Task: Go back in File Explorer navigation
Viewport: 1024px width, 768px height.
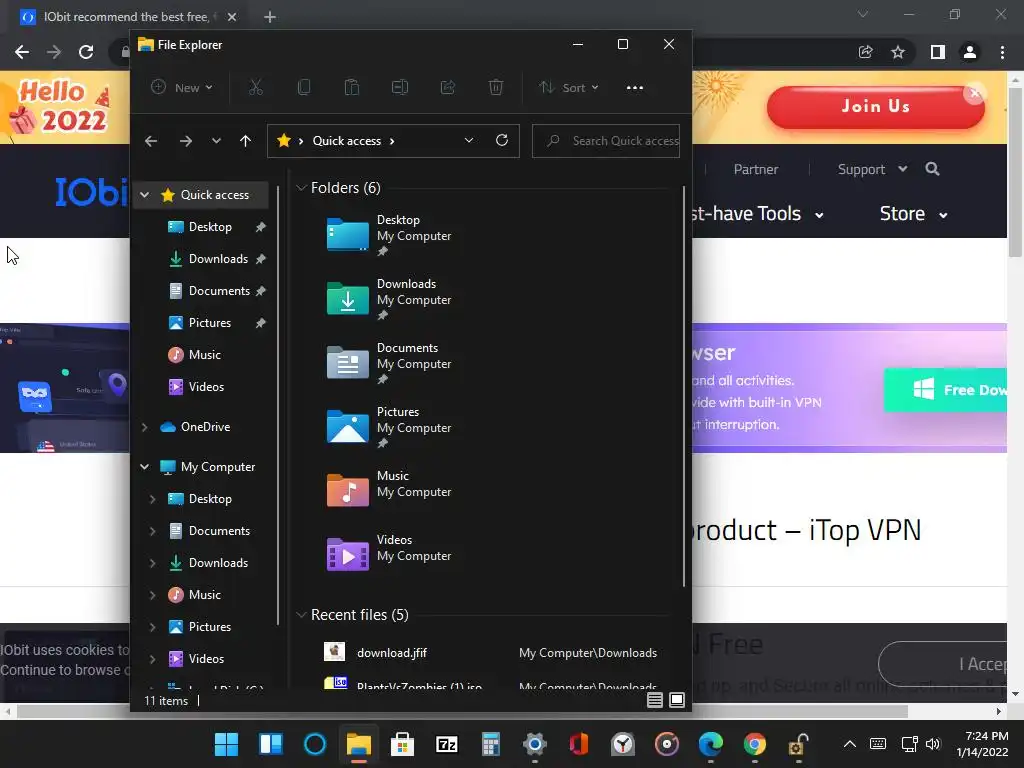Action: coord(151,141)
